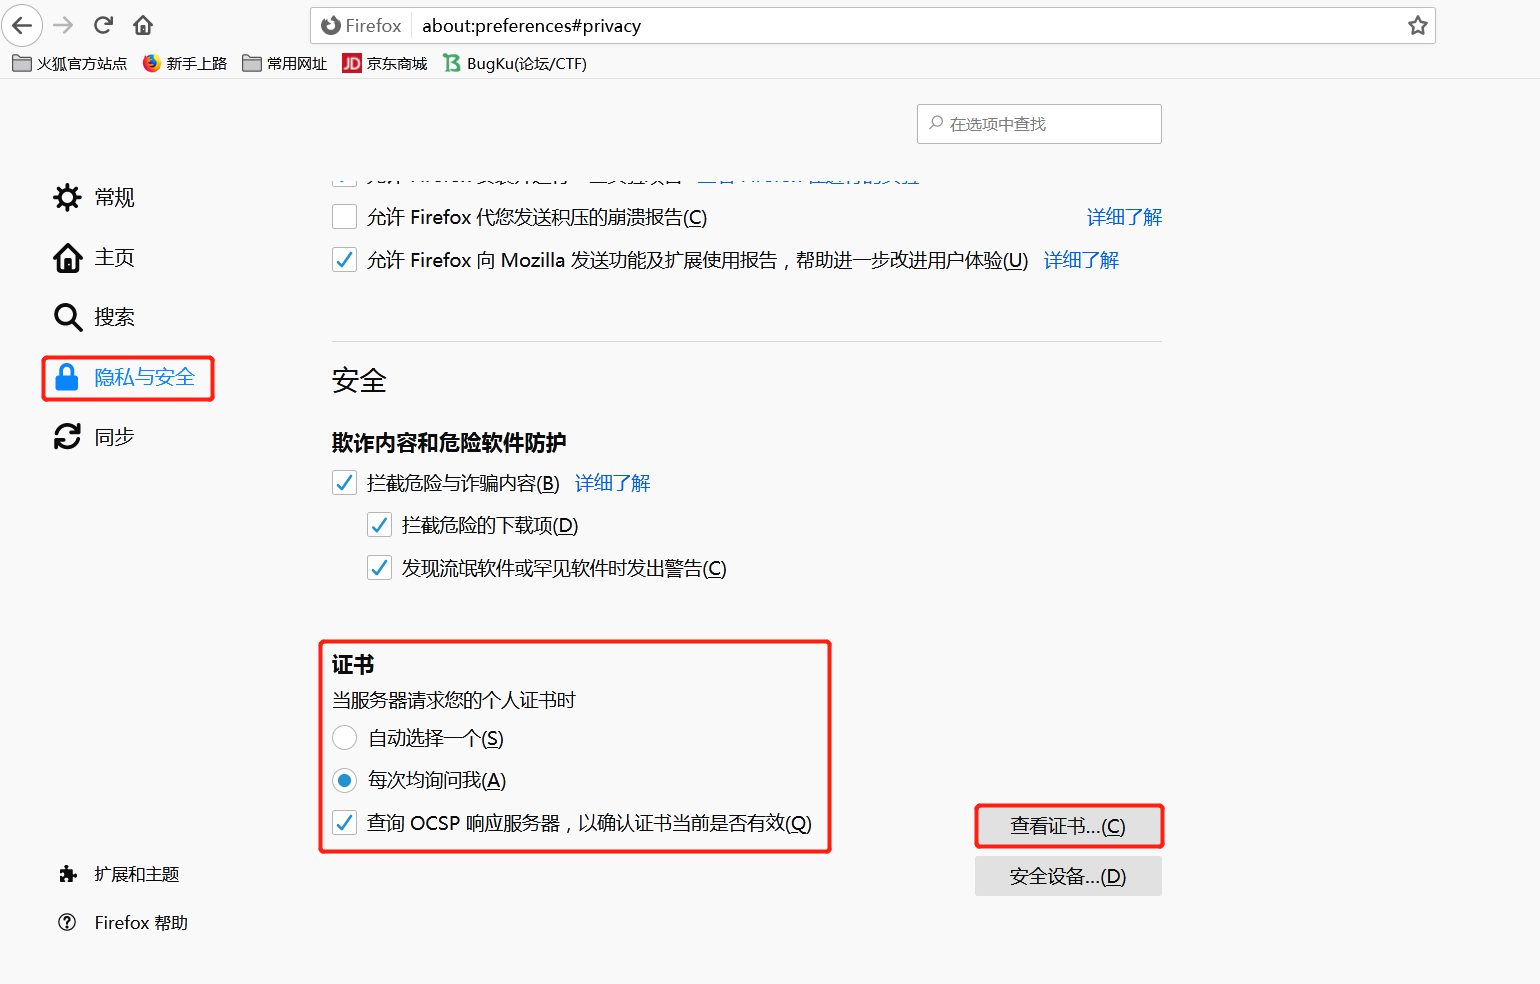Click the Firefox 帮助 question icon

[x=66, y=922]
